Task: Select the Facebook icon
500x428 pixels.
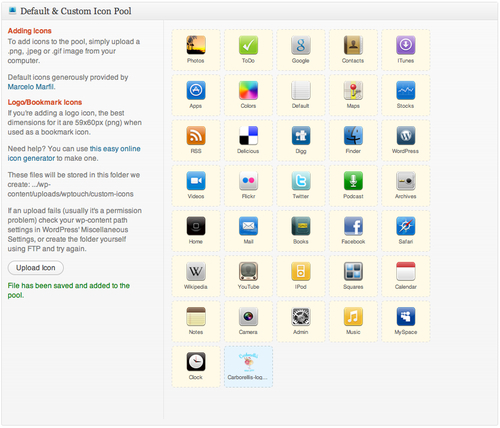Action: 353,226
